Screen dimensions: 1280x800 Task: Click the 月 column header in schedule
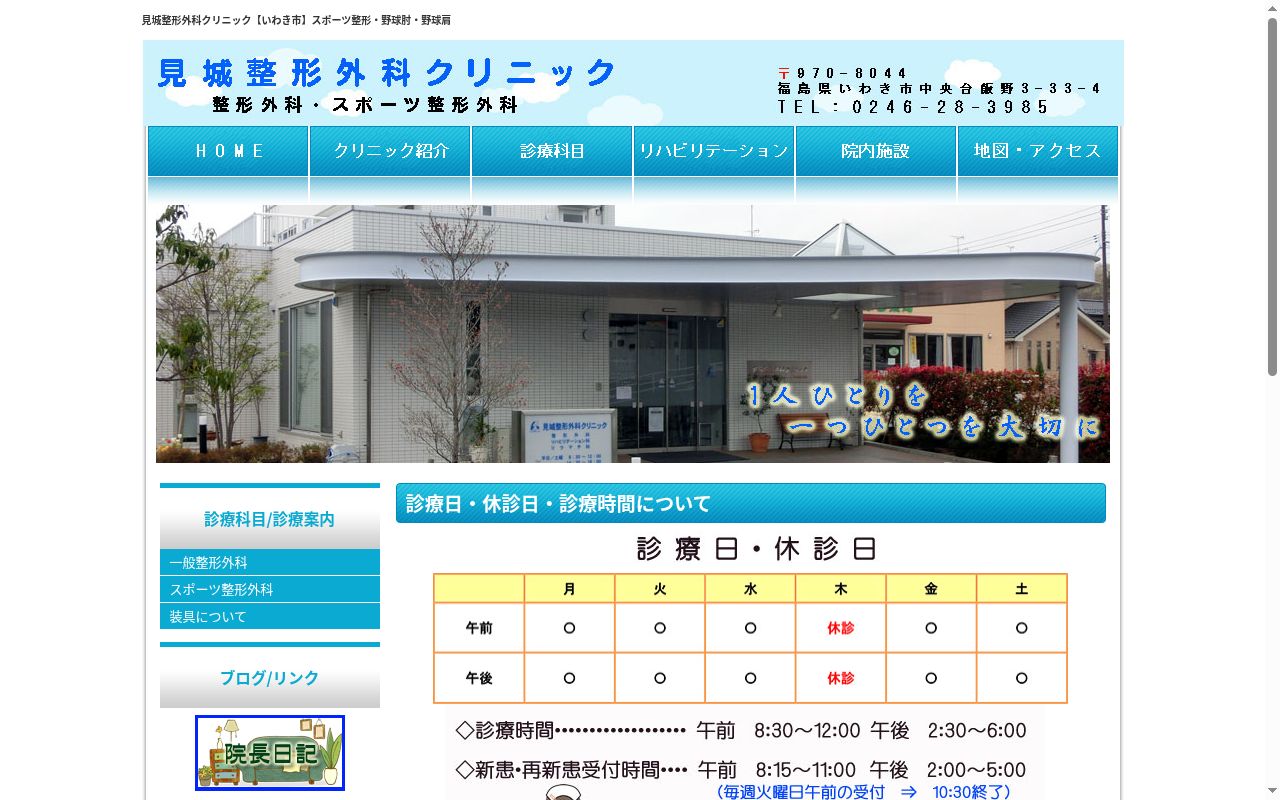(569, 589)
